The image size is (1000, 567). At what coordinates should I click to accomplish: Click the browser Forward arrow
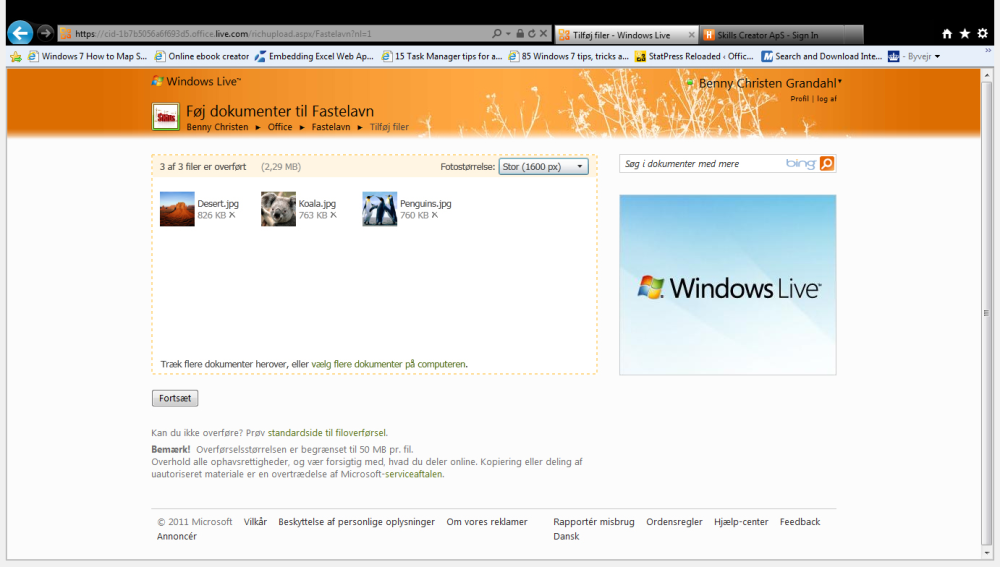coord(45,33)
